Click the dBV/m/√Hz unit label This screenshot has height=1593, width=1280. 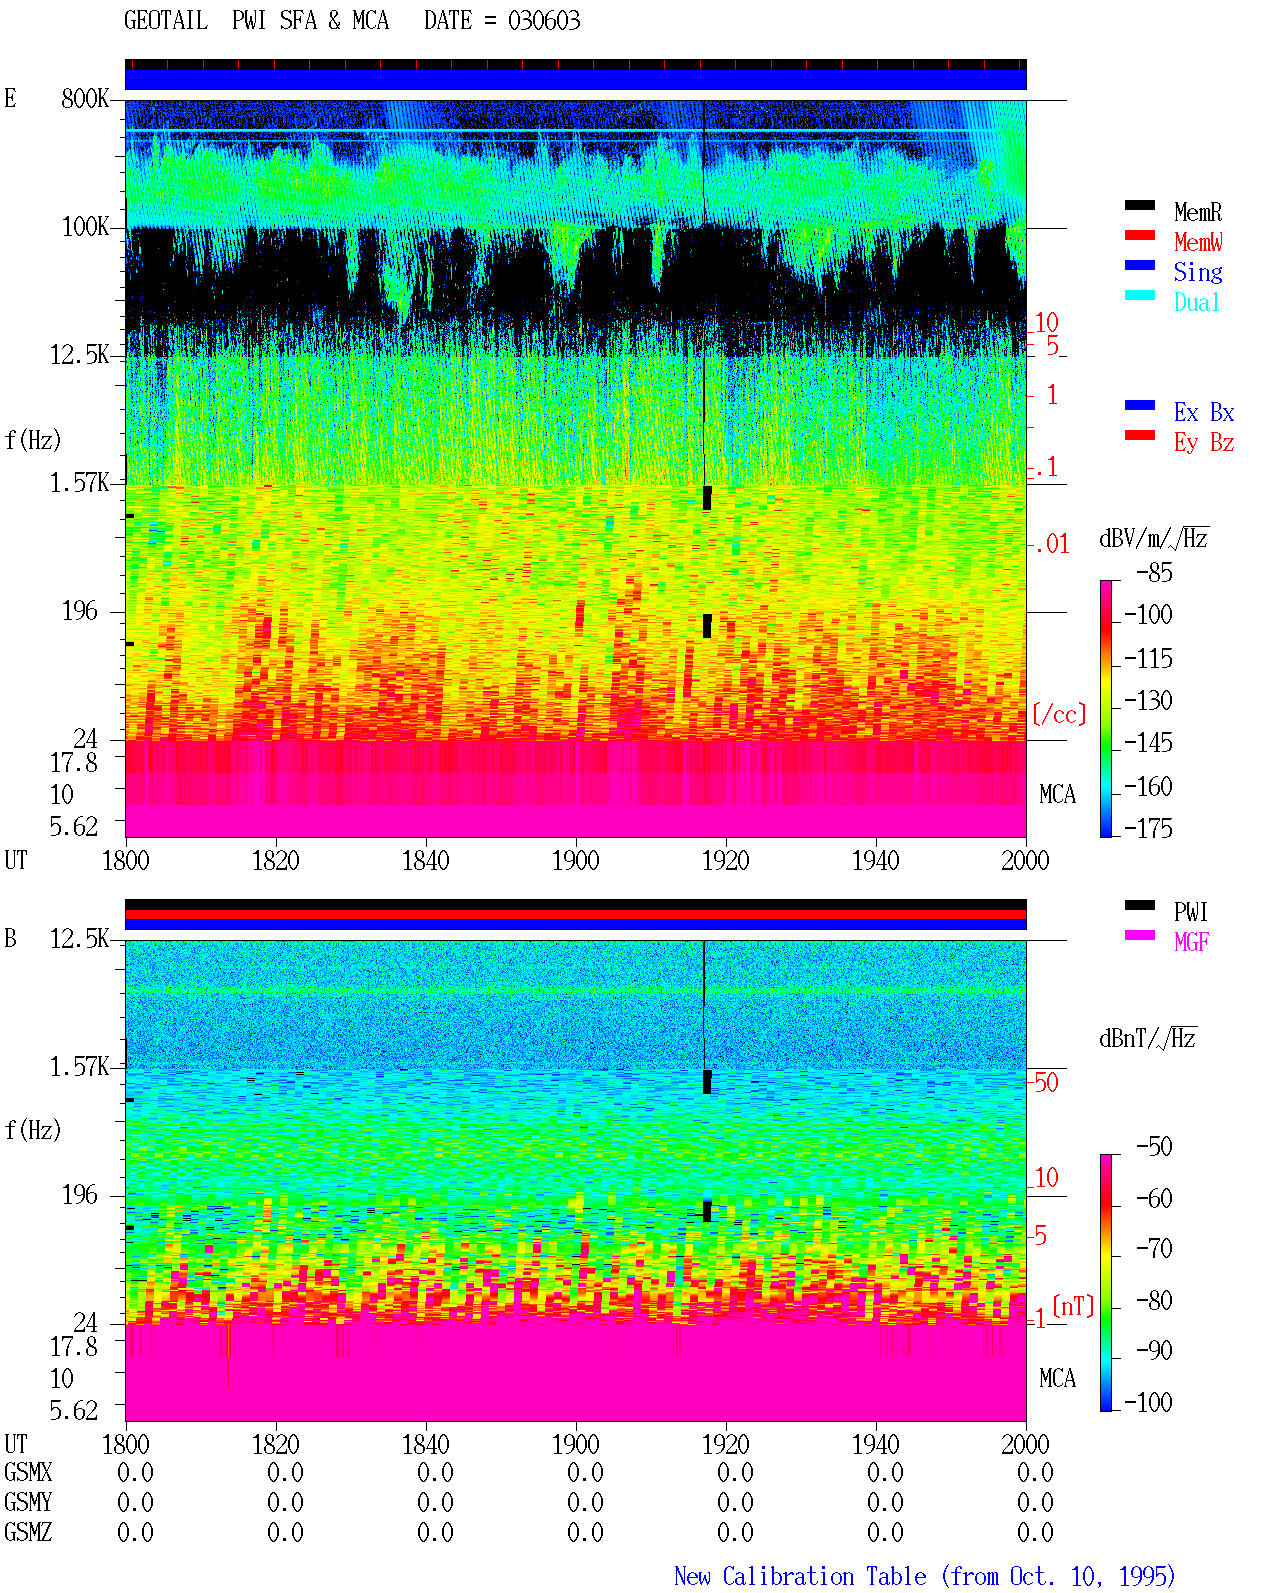tap(1154, 538)
